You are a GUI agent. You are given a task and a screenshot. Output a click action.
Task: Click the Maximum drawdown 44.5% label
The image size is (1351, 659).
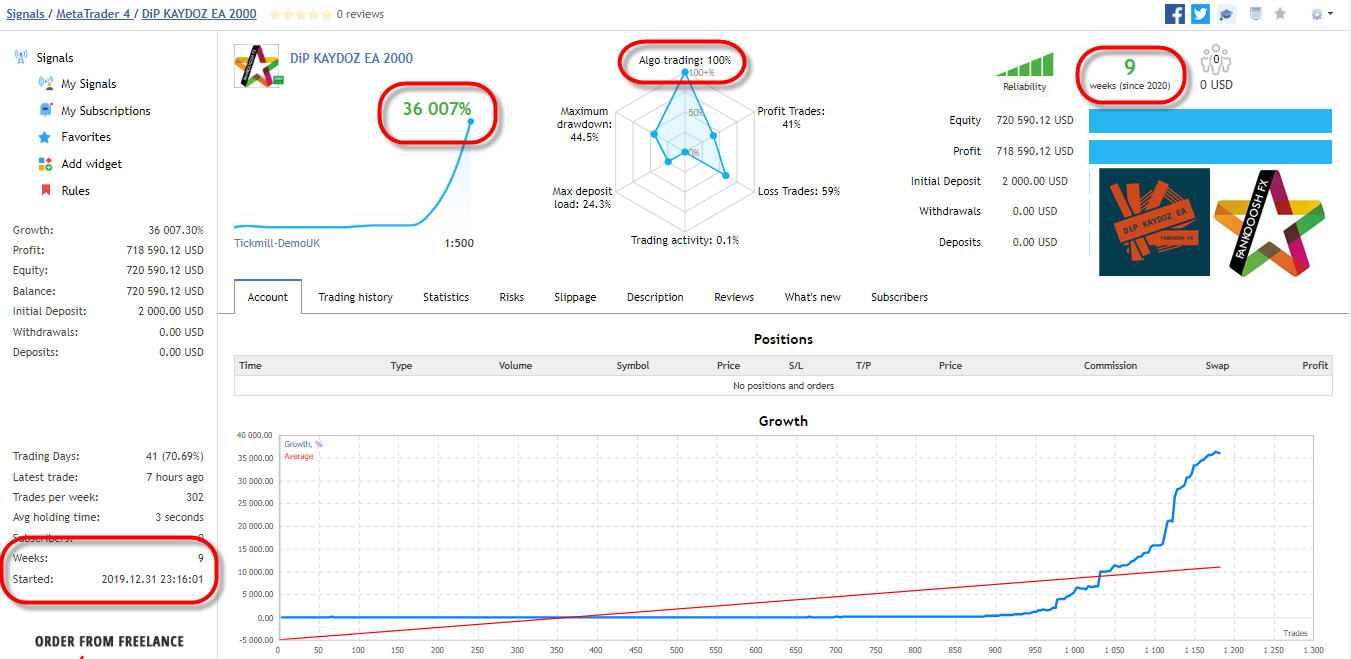(x=585, y=124)
